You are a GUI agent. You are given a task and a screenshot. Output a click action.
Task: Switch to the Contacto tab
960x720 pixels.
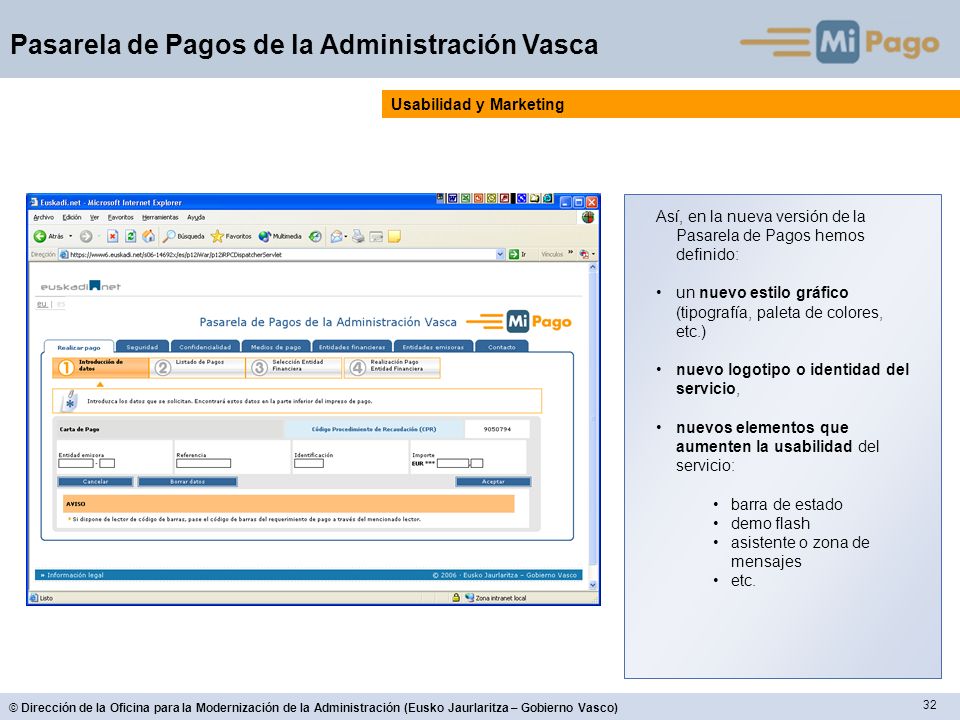click(x=501, y=347)
